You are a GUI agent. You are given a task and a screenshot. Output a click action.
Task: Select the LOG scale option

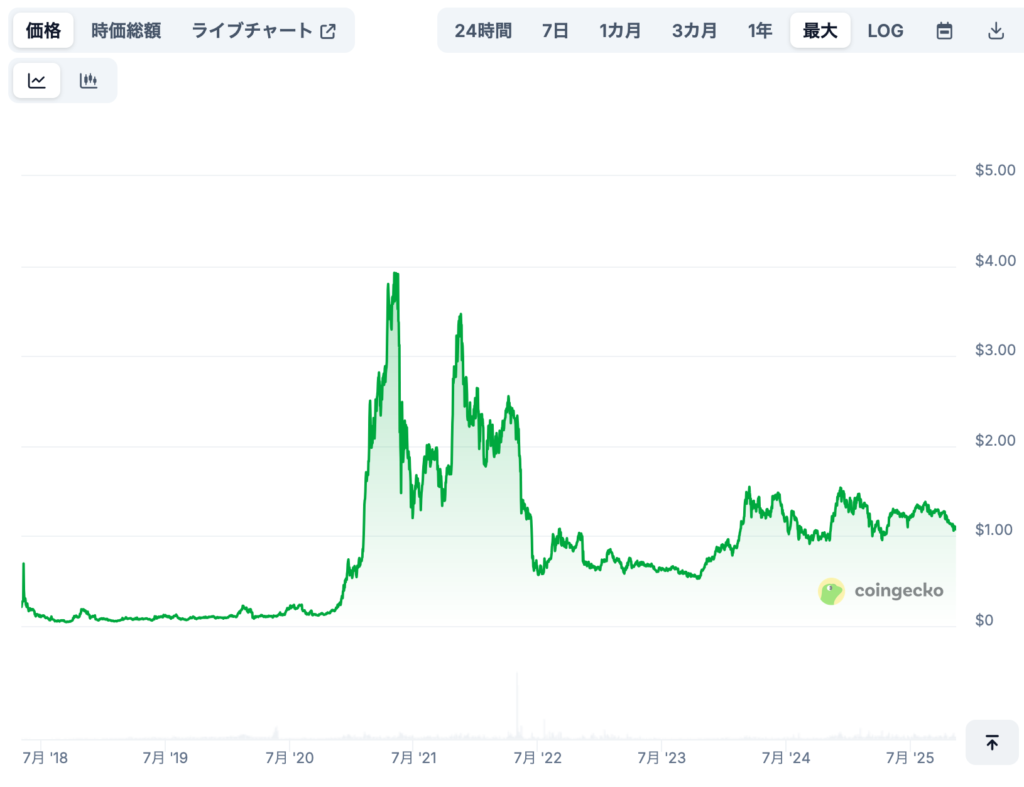coord(885,30)
